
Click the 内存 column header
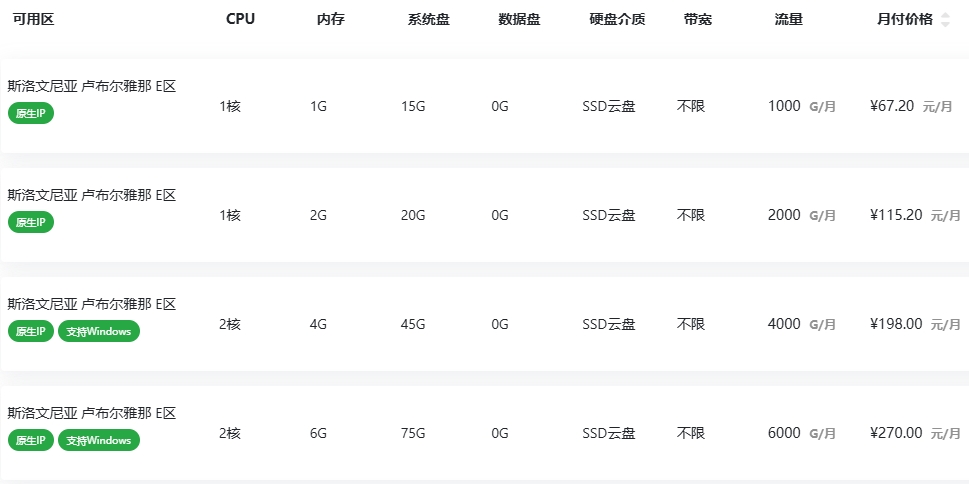(x=330, y=19)
